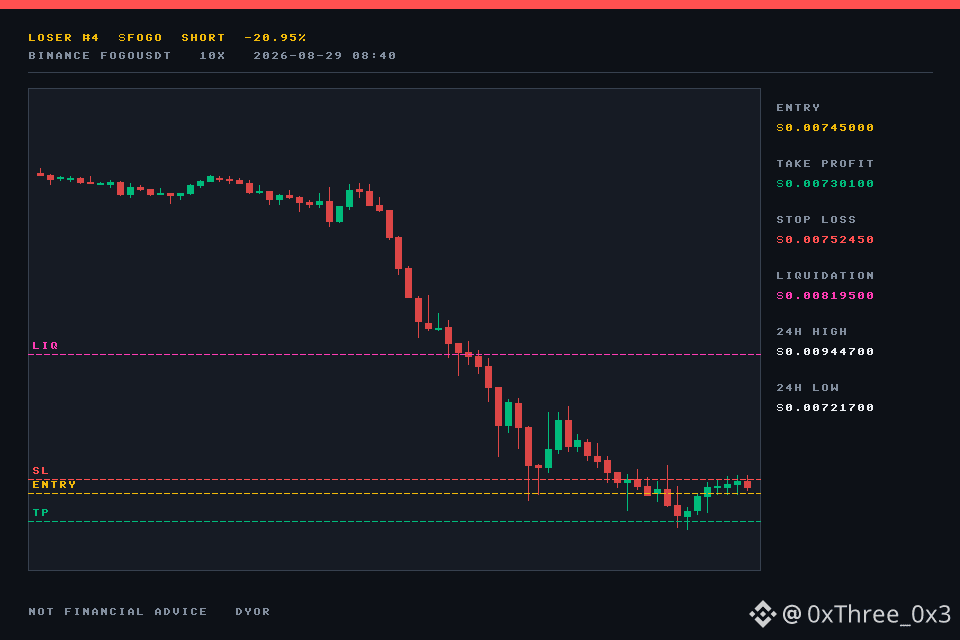Click the '10X' leverage text
960x640 pixels.
coord(212,56)
